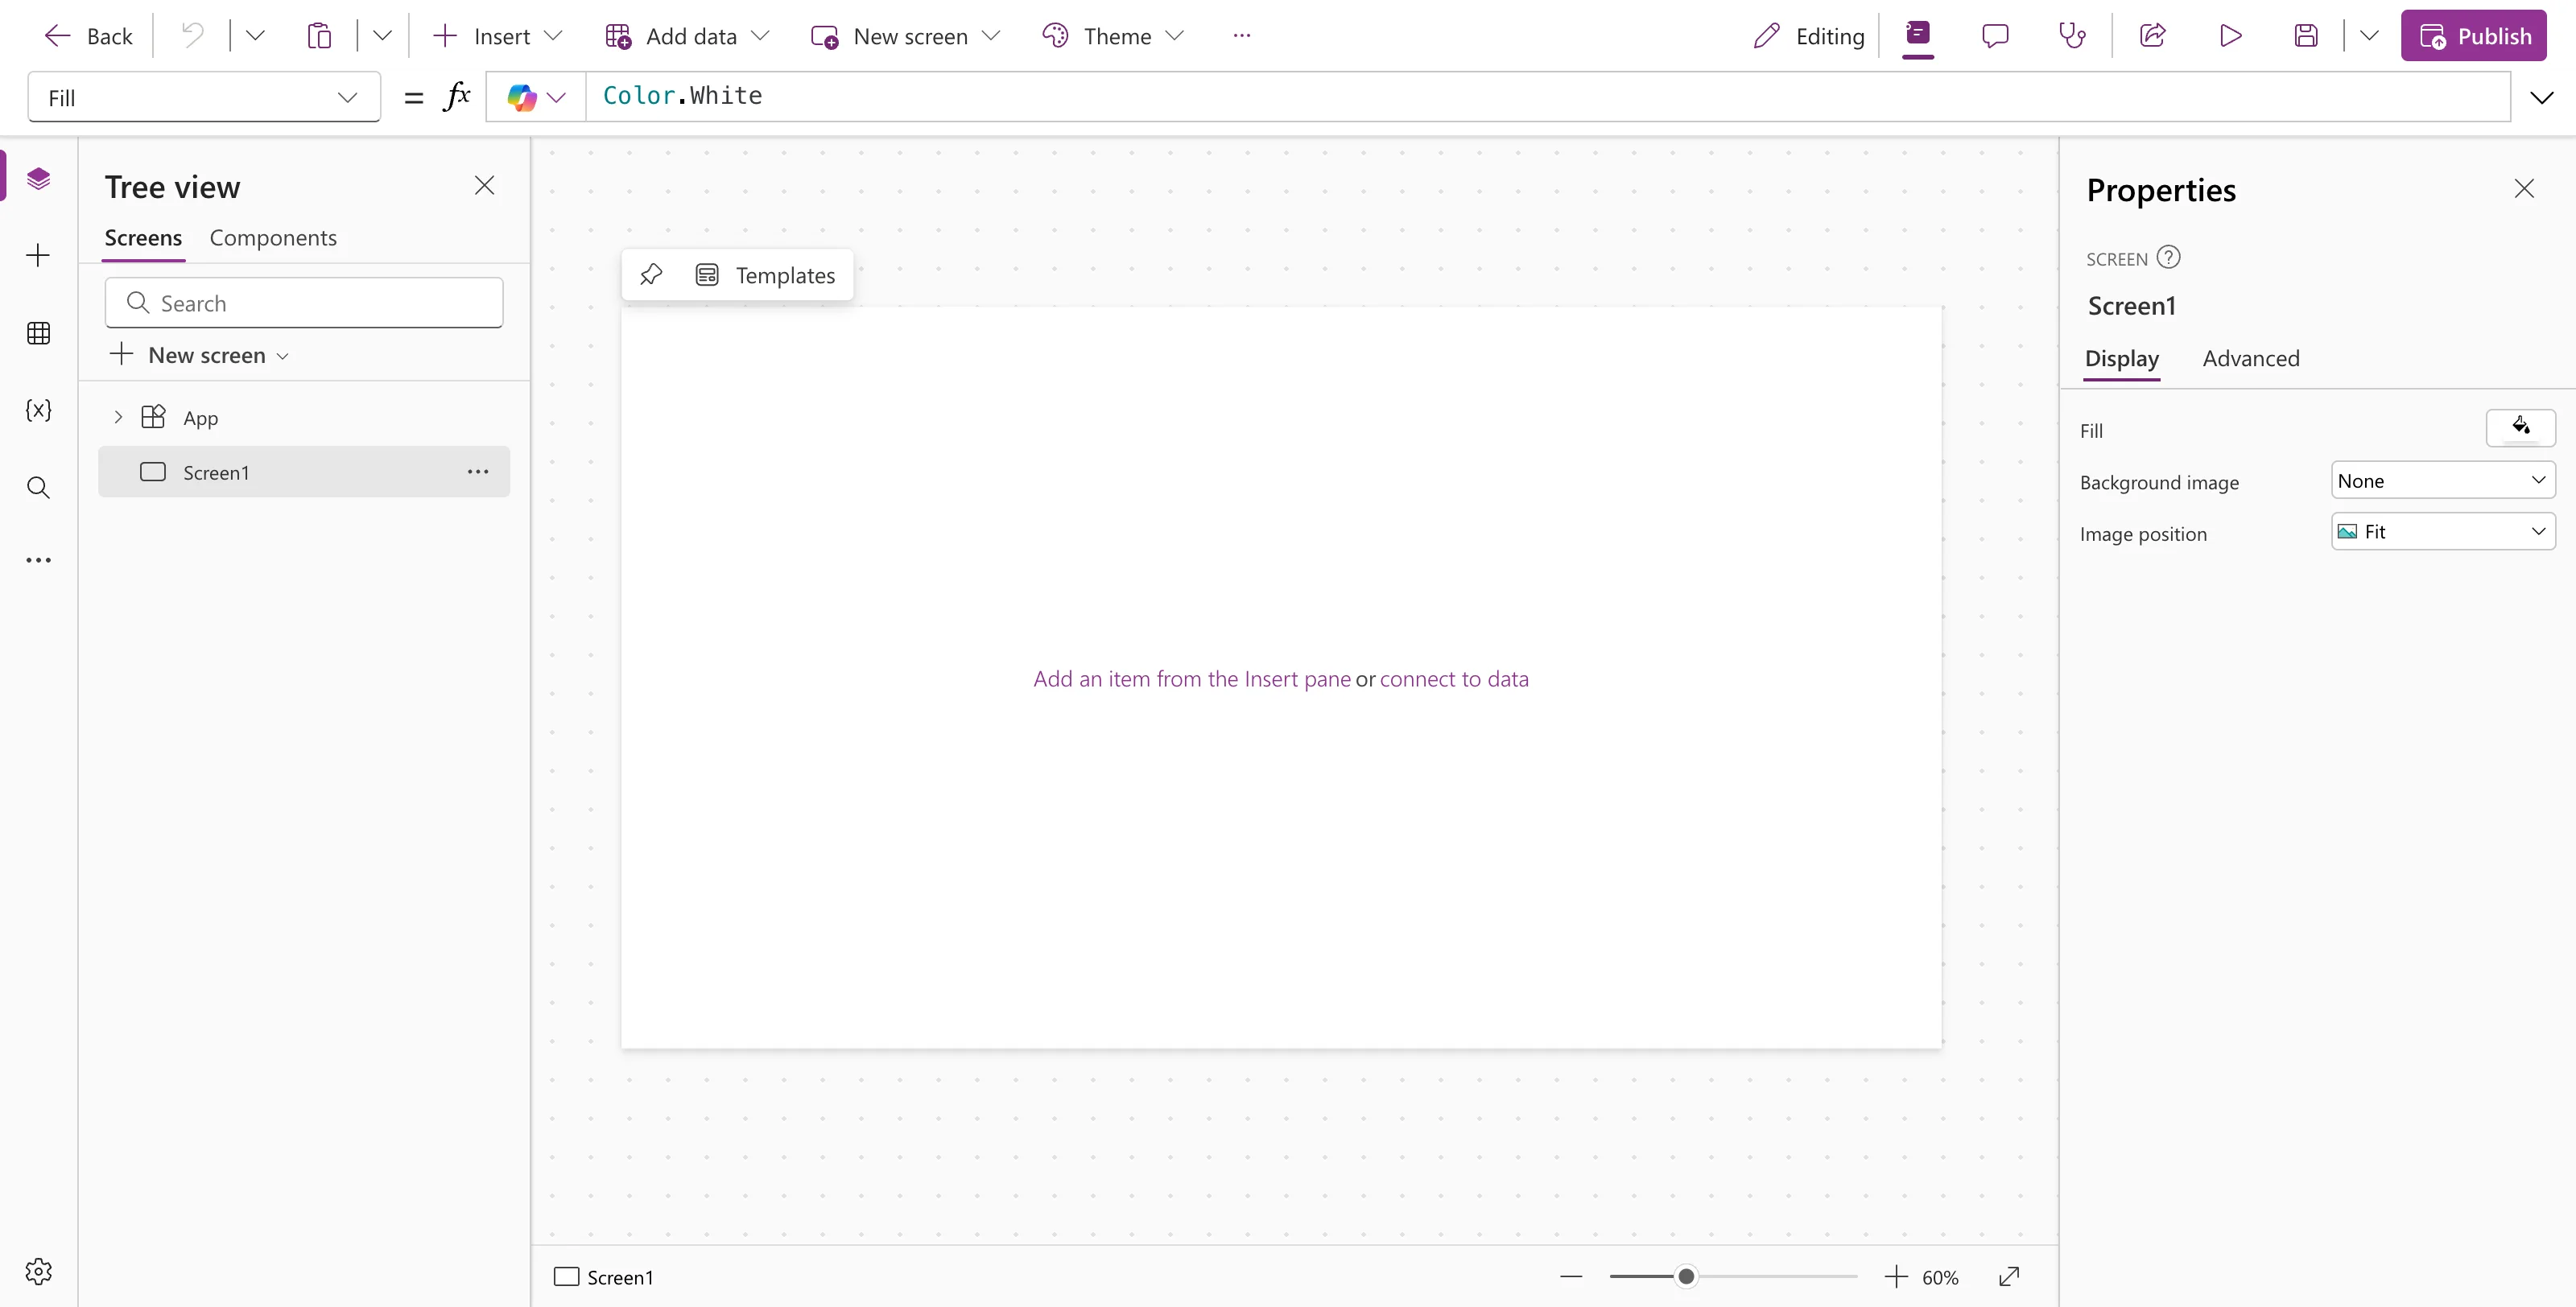This screenshot has height=1307, width=2576.
Task: Close the Tree view panel
Action: (484, 185)
